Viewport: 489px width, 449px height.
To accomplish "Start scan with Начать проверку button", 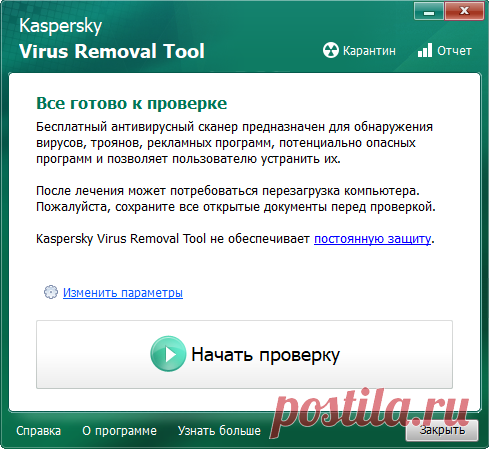I will [x=244, y=354].
